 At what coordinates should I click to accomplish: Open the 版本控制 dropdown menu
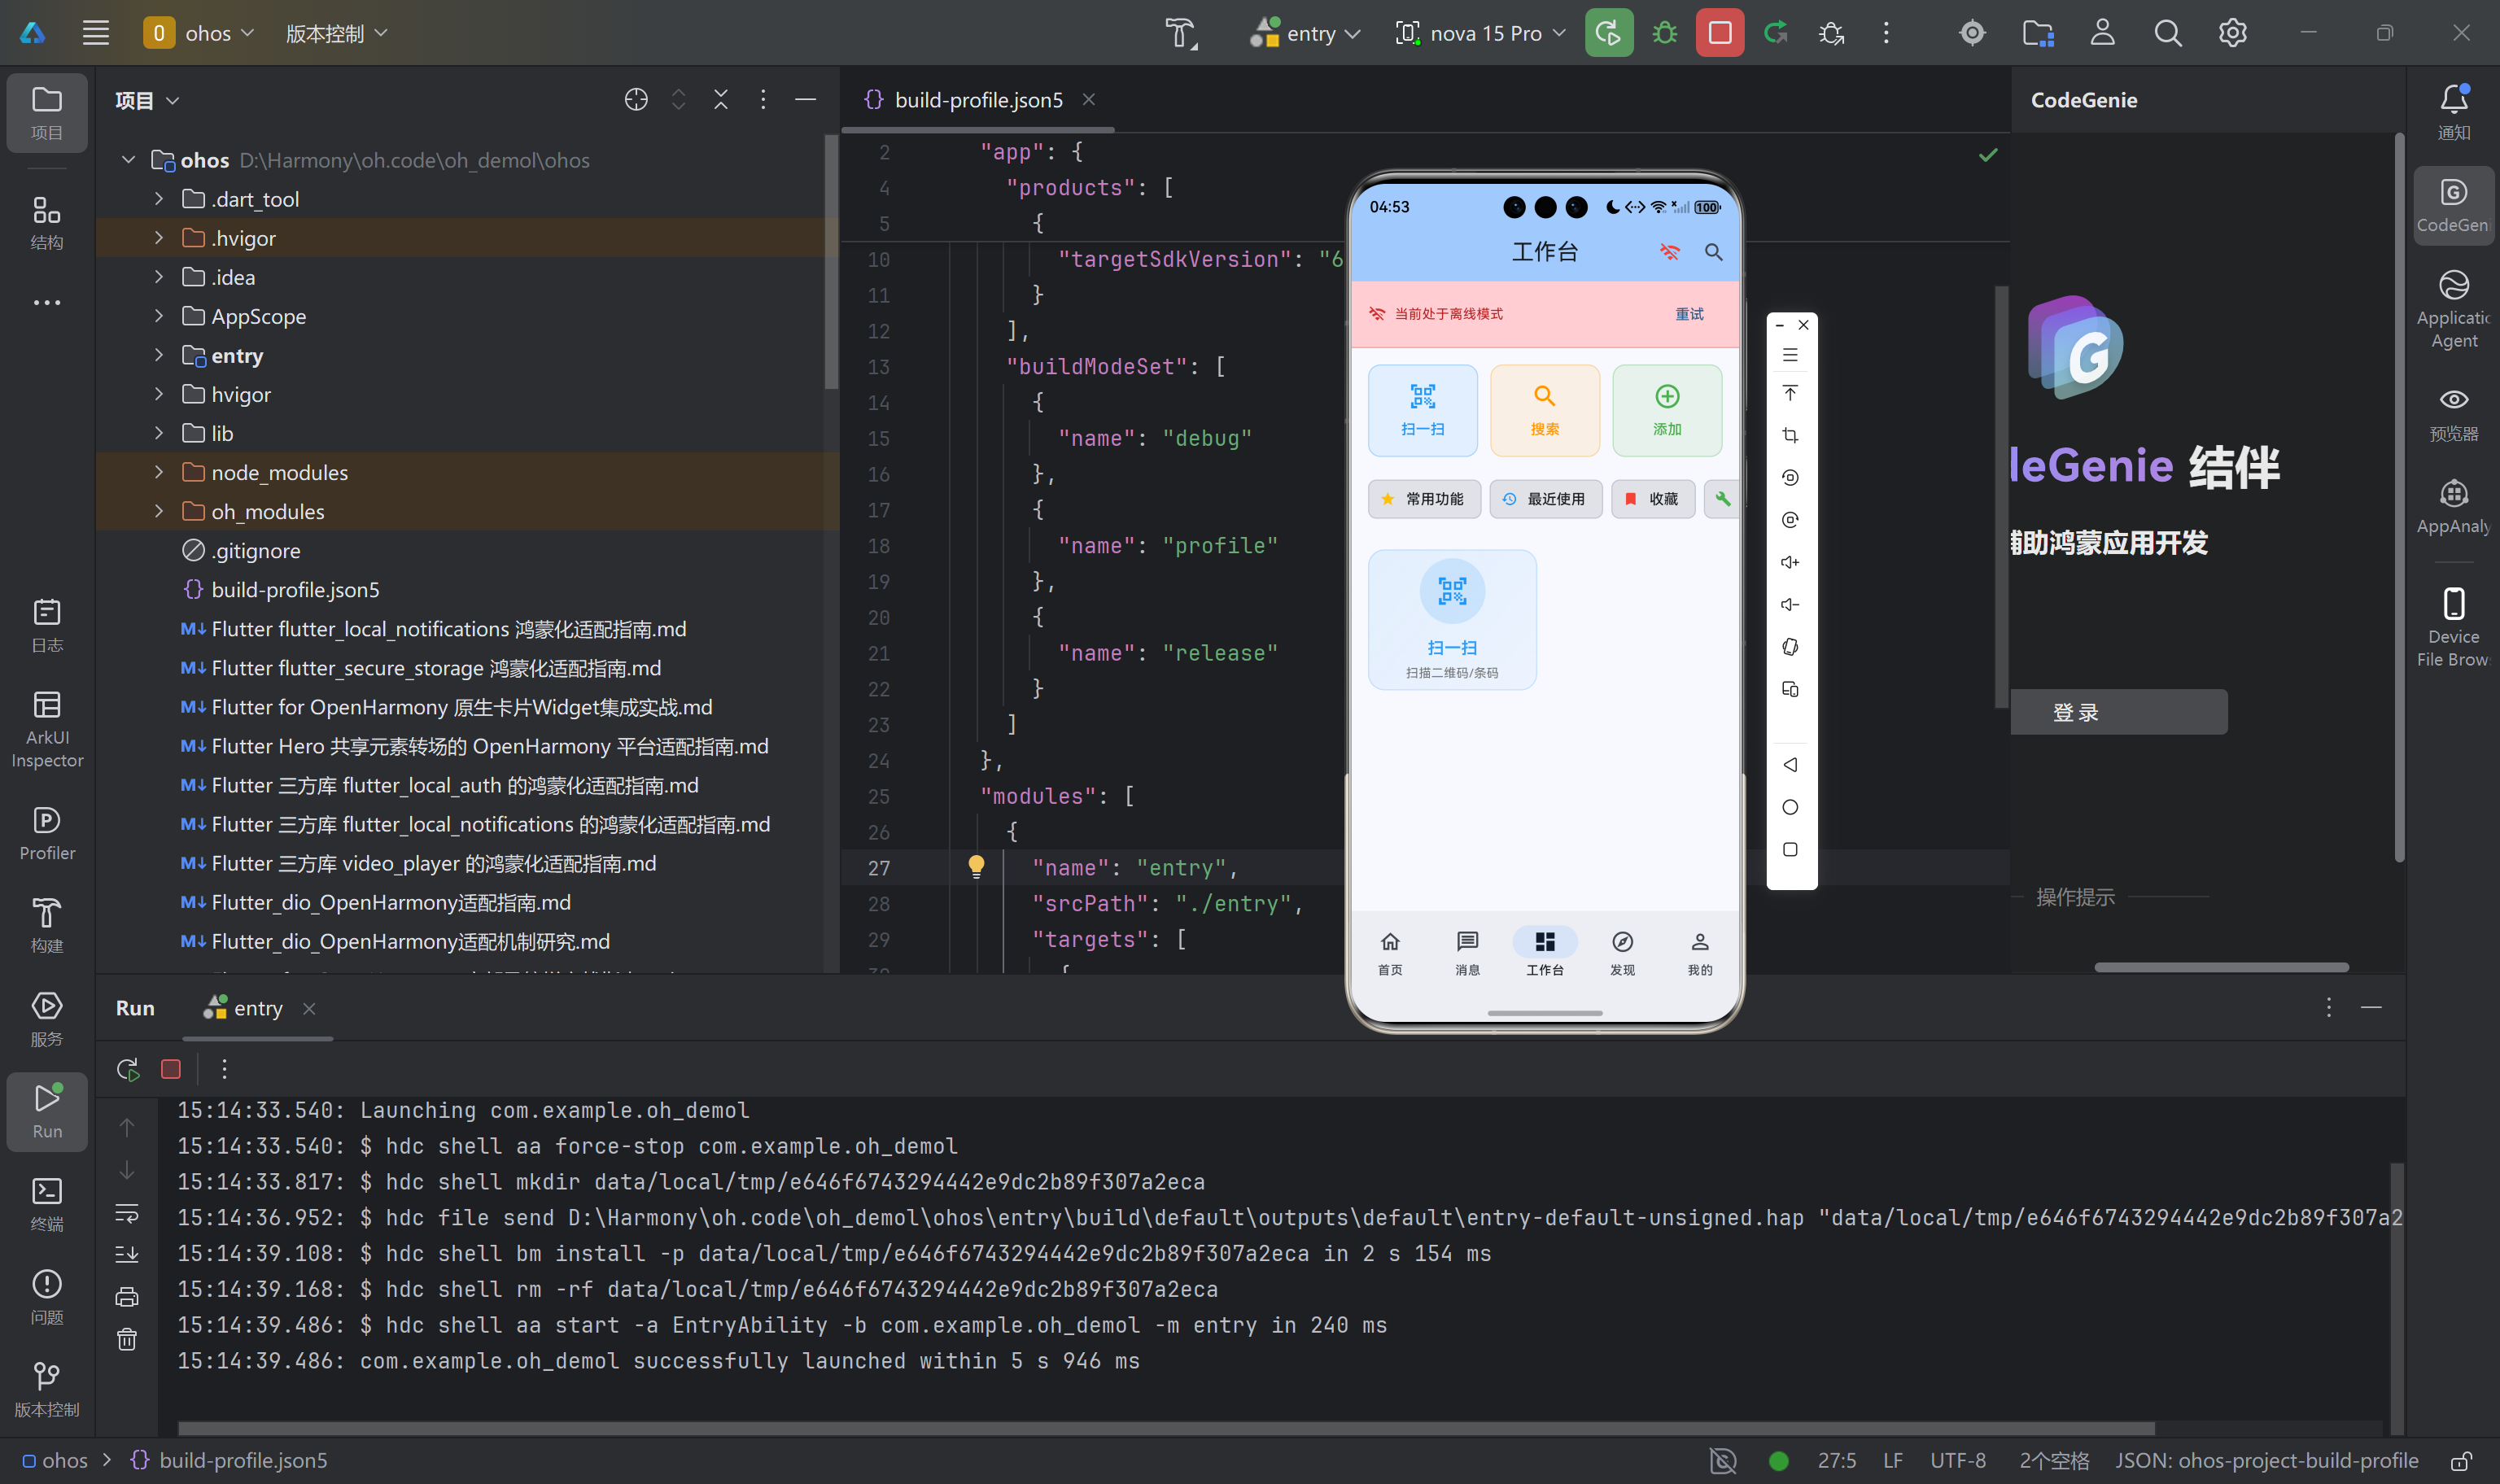336,33
